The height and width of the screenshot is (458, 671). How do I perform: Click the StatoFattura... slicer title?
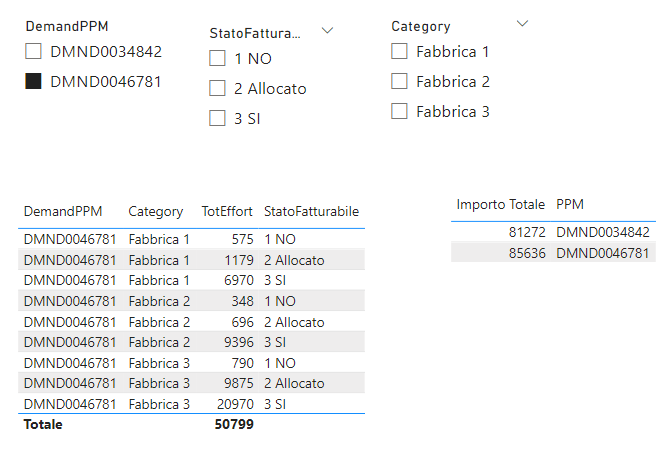coord(255,33)
